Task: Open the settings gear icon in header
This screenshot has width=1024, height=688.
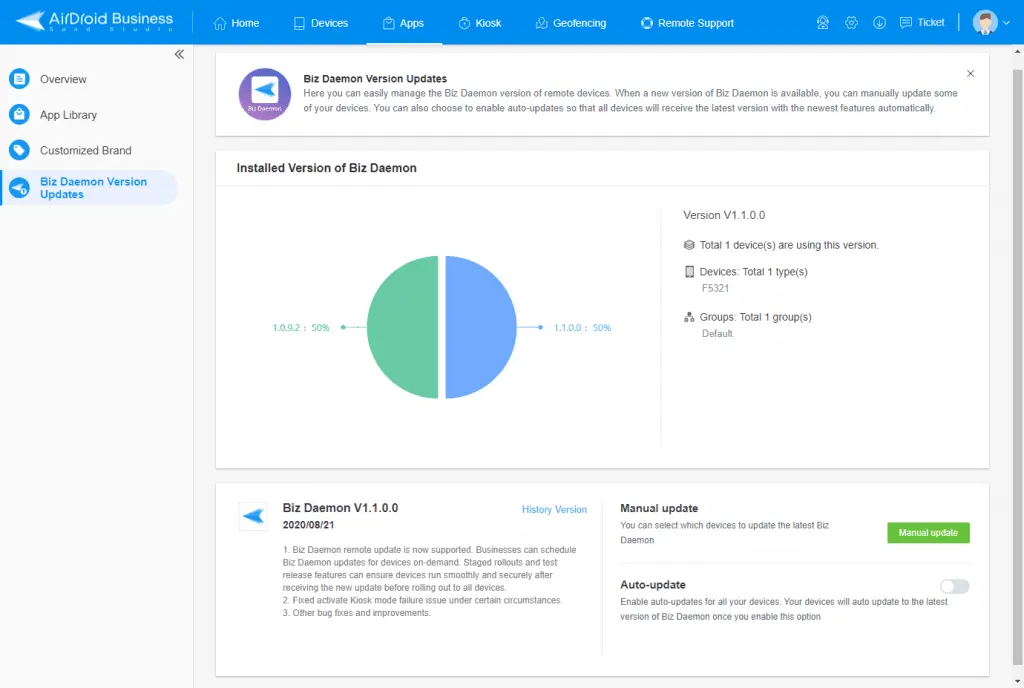Action: pos(851,23)
